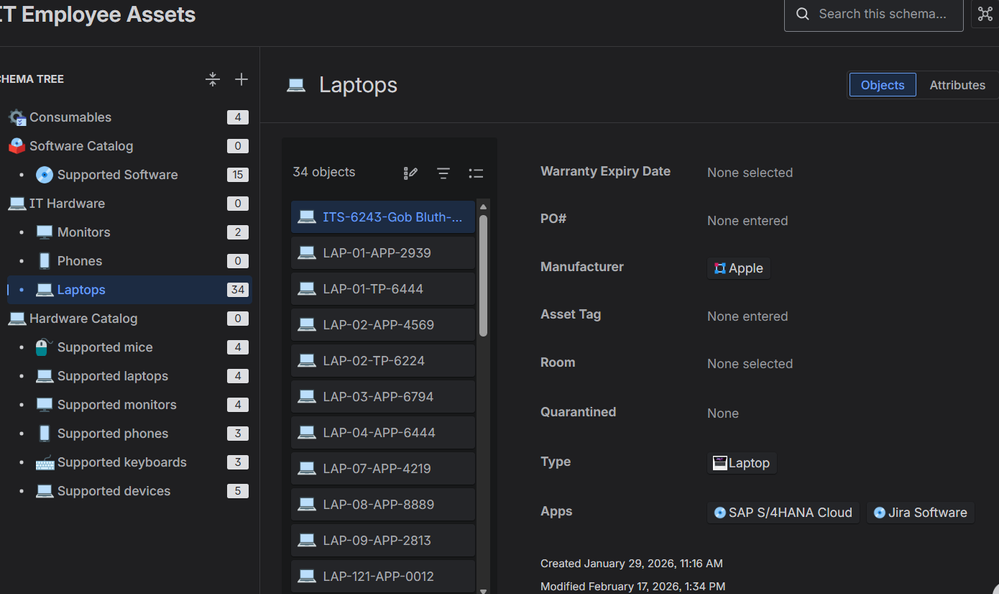The width and height of the screenshot is (999, 594).
Task: Select the Objects tab
Action: tap(882, 85)
